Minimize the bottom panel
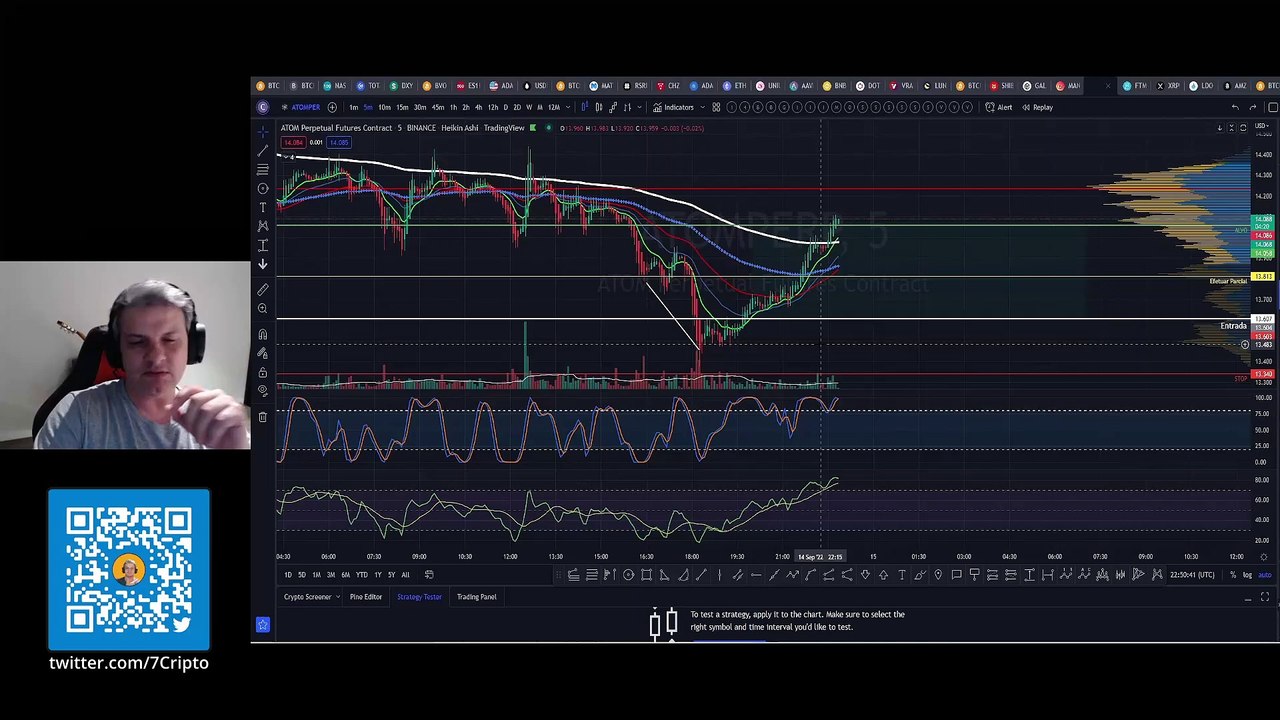This screenshot has height=720, width=1280. 1248,598
